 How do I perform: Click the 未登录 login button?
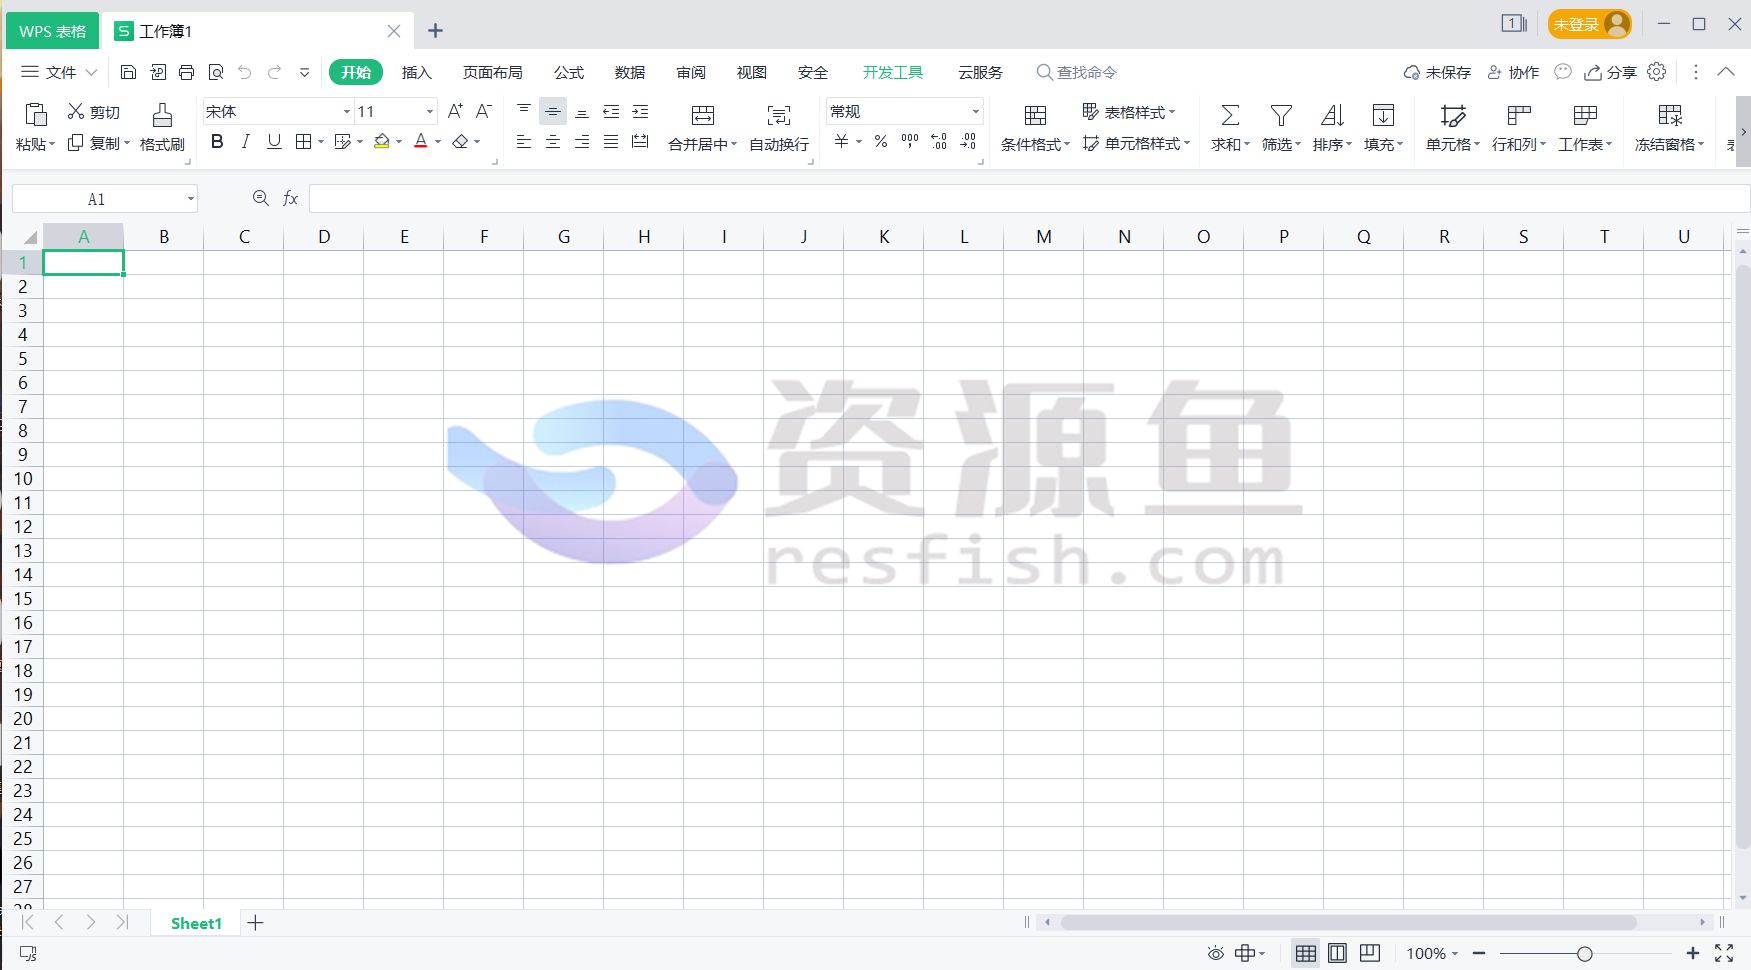[x=1589, y=24]
